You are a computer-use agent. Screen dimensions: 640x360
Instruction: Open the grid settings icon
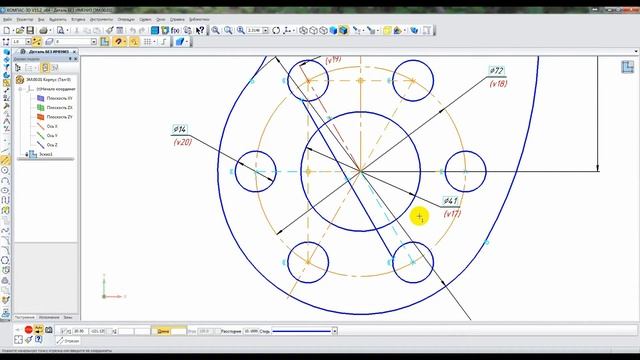[x=147, y=42]
